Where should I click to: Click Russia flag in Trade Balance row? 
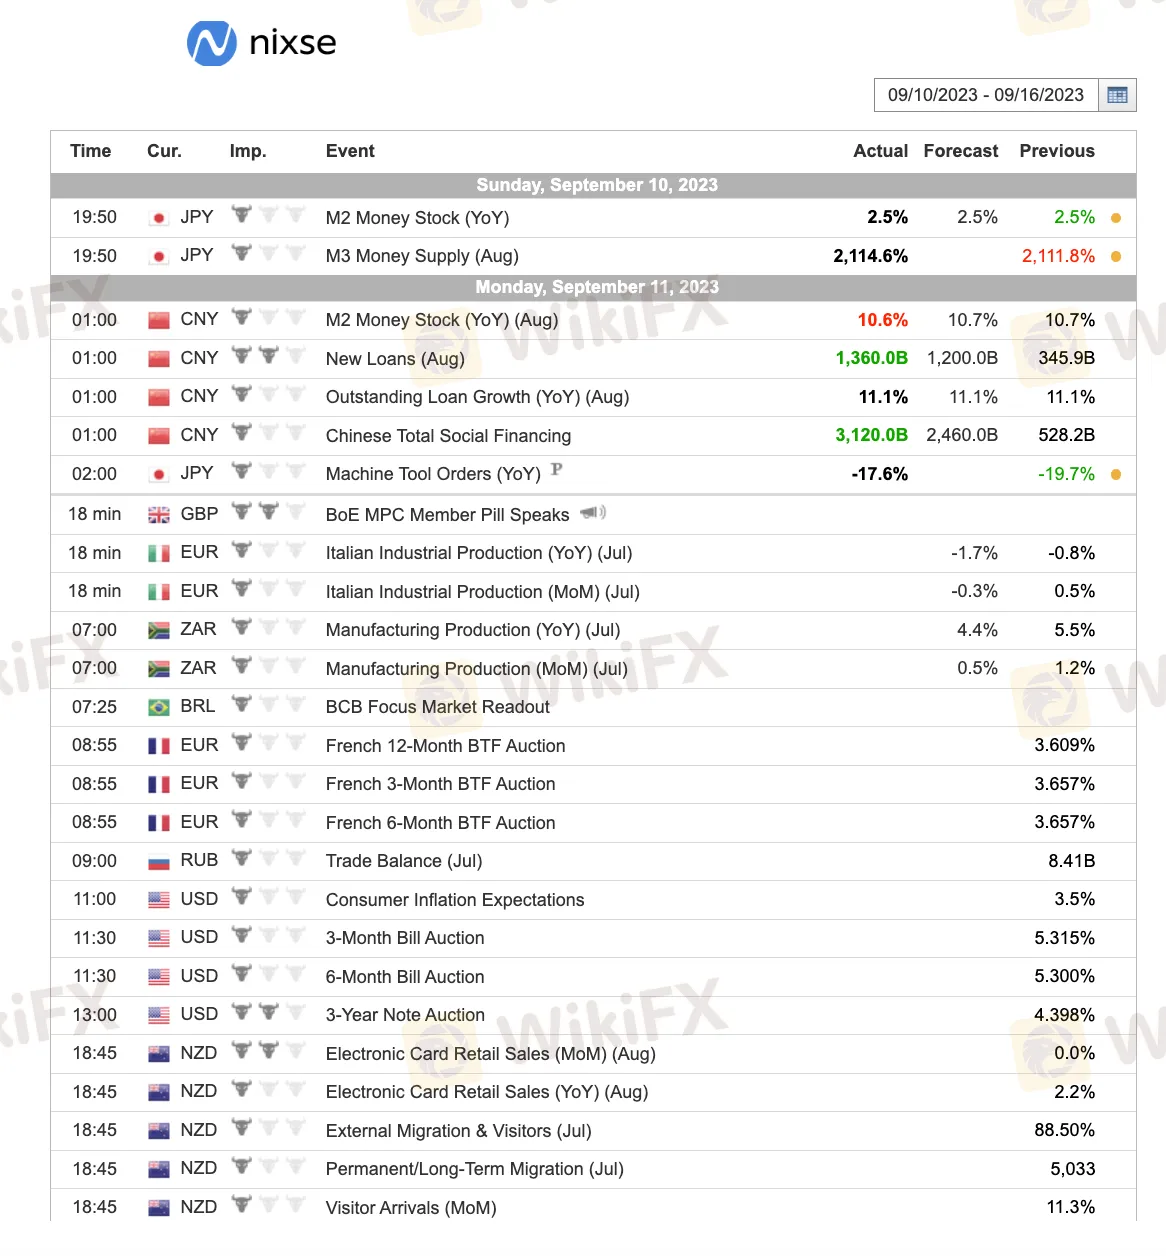coord(158,862)
